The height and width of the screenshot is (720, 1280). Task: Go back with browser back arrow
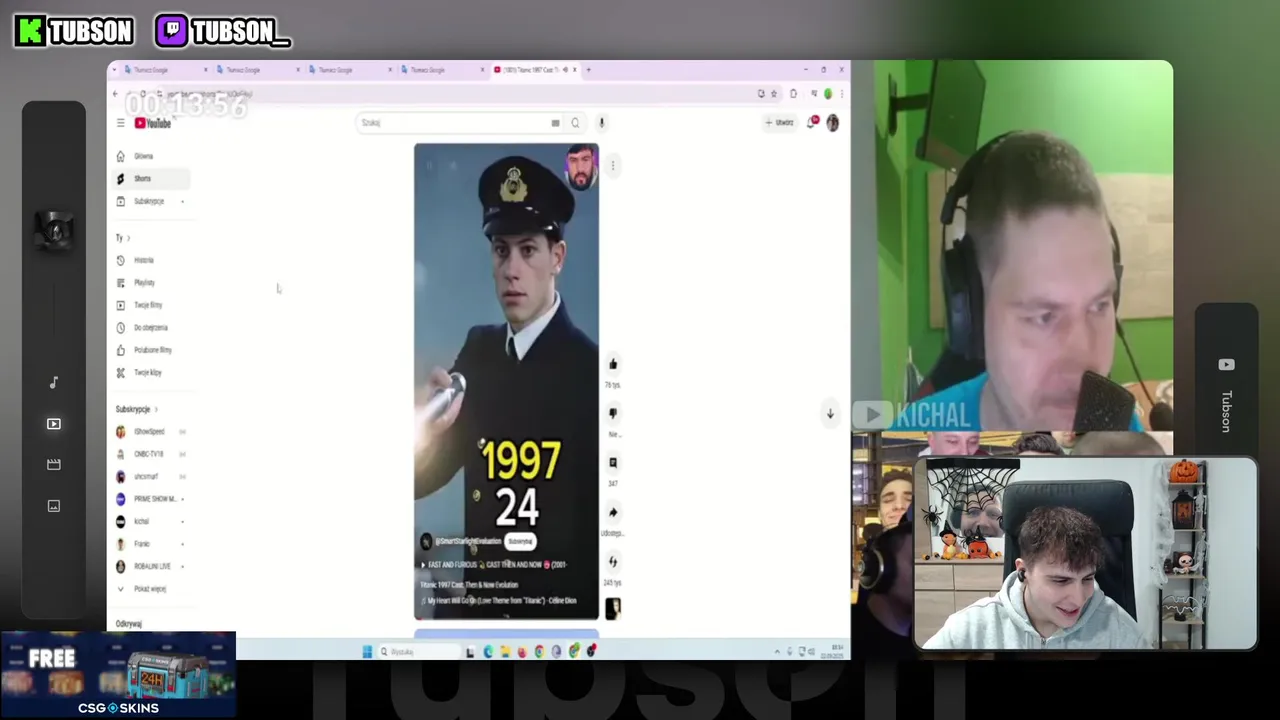115,94
